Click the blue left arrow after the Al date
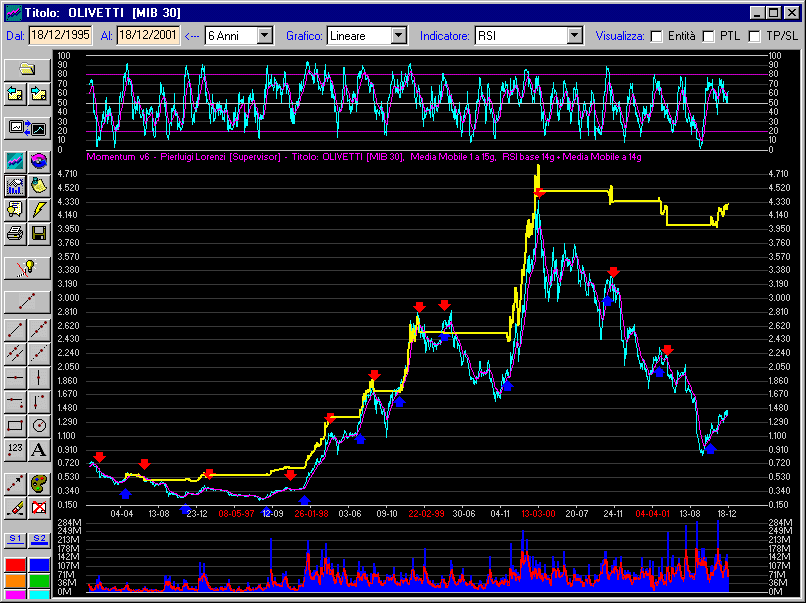Screen dimensions: 806x603 (x=192, y=36)
